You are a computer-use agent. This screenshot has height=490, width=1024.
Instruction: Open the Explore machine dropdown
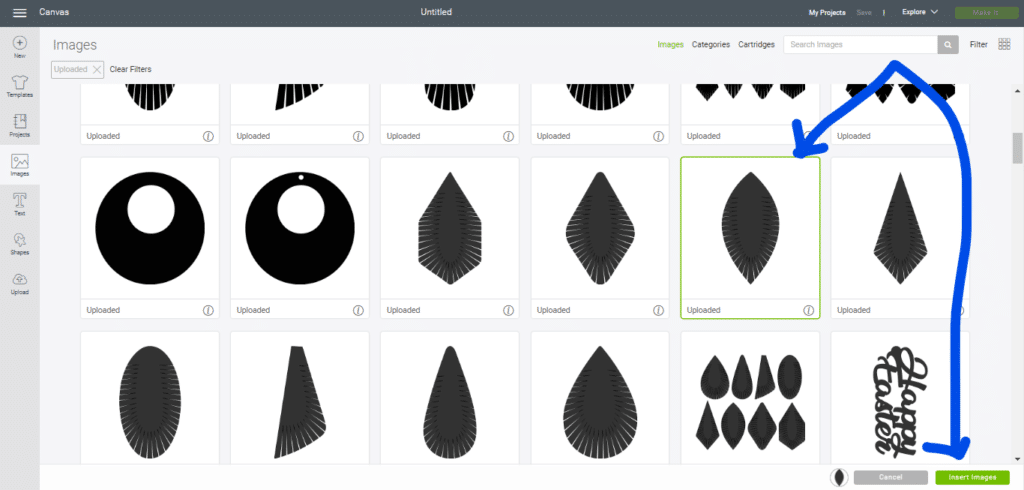point(920,12)
